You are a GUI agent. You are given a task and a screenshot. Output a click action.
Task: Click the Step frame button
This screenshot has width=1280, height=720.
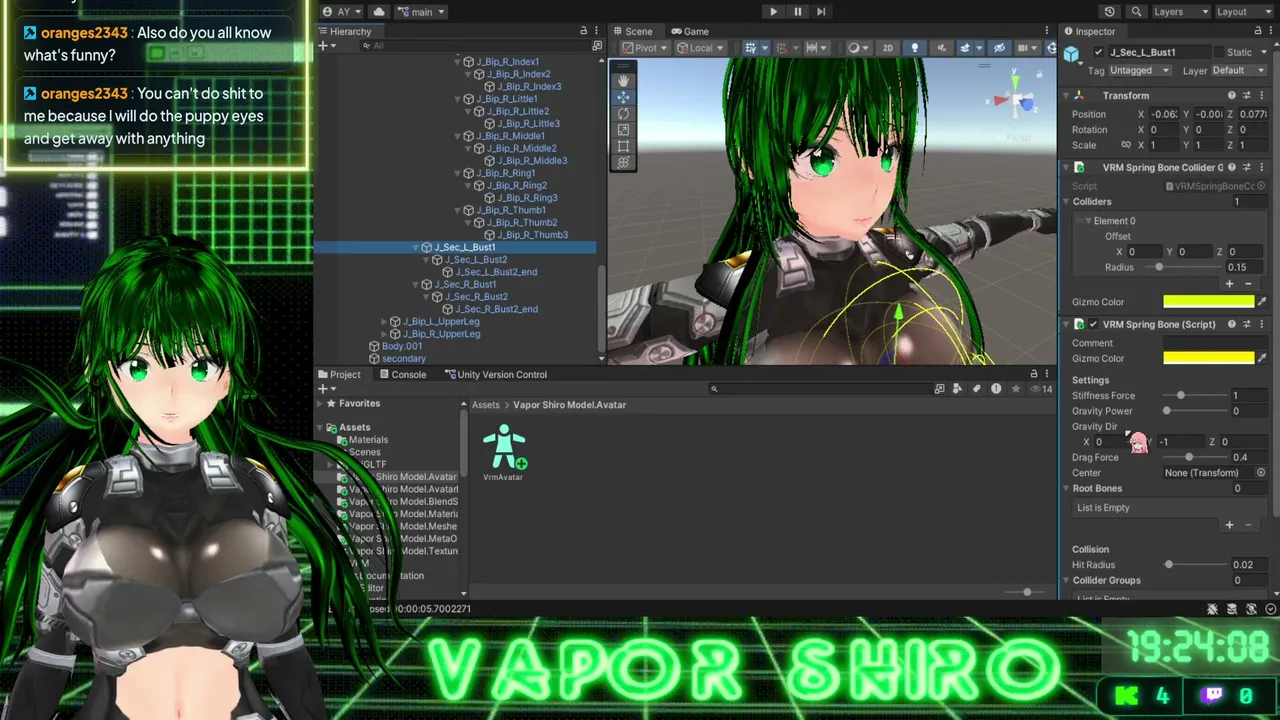821,12
